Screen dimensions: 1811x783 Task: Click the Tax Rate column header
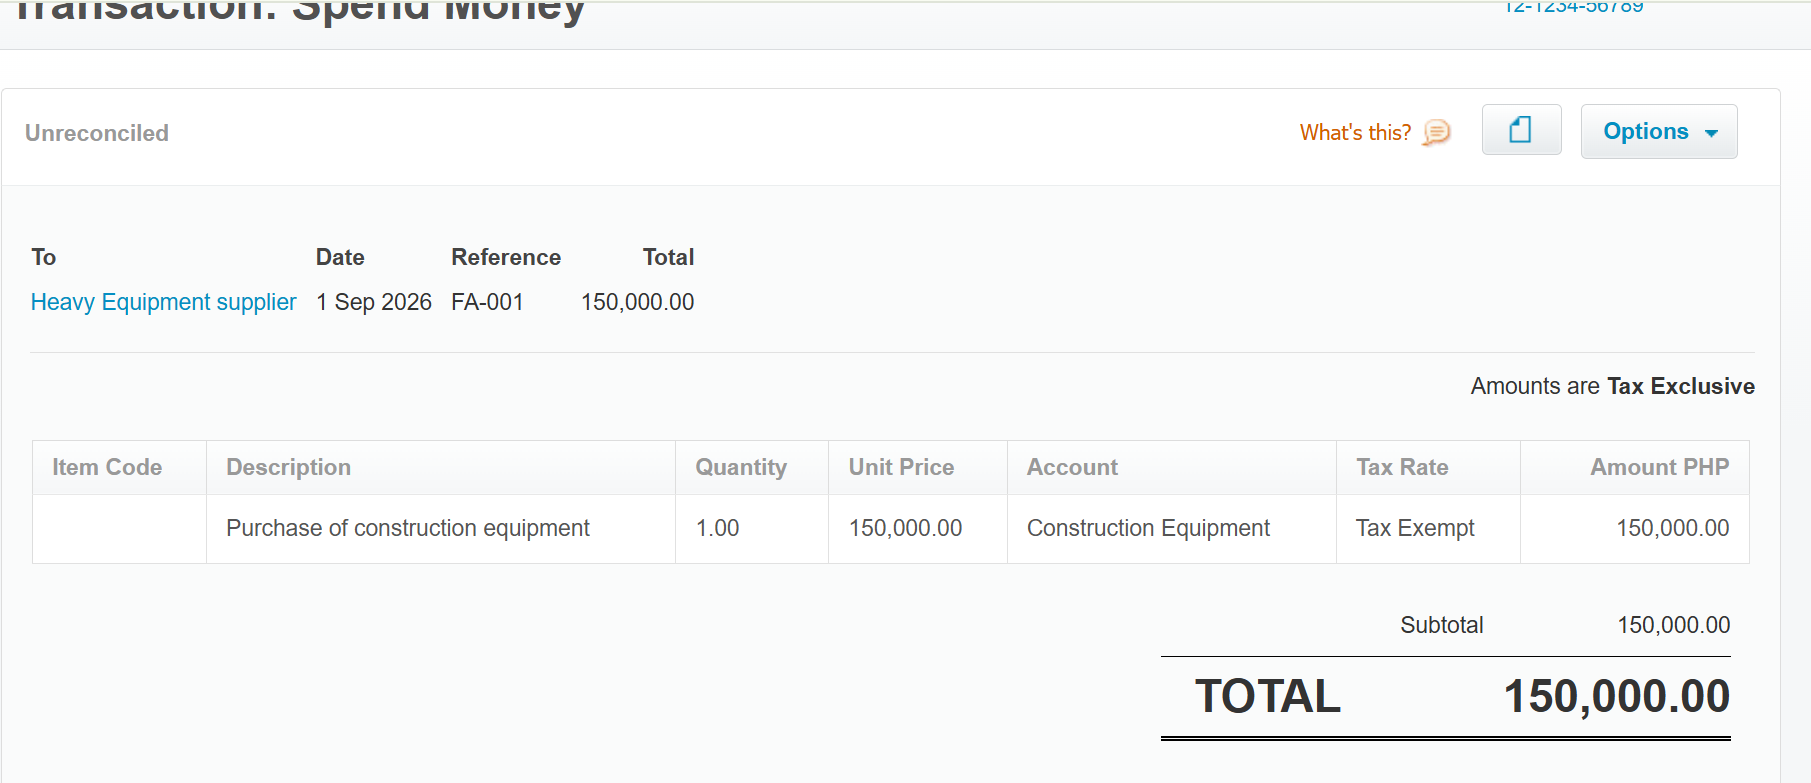tap(1402, 467)
